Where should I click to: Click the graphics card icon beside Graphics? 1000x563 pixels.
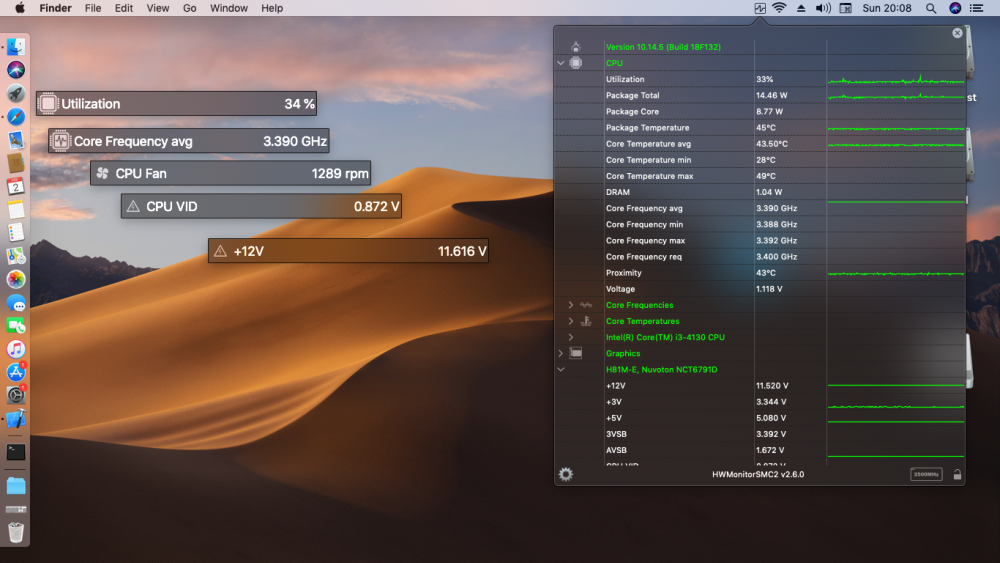click(576, 353)
